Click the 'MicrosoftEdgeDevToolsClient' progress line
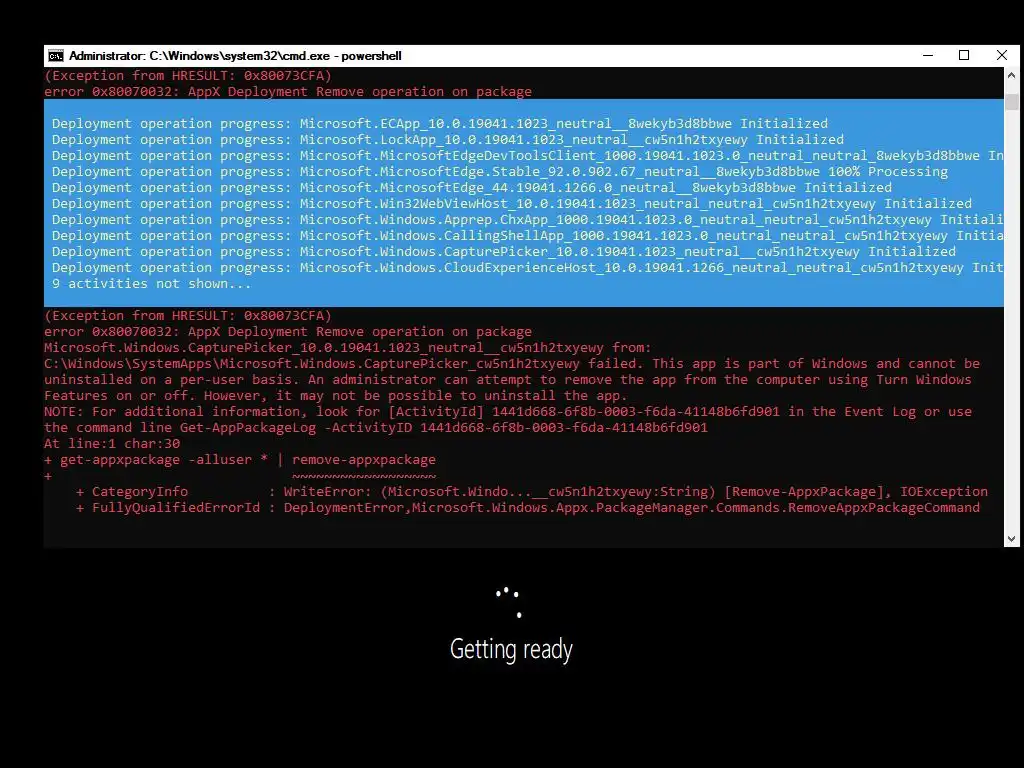 [527, 155]
